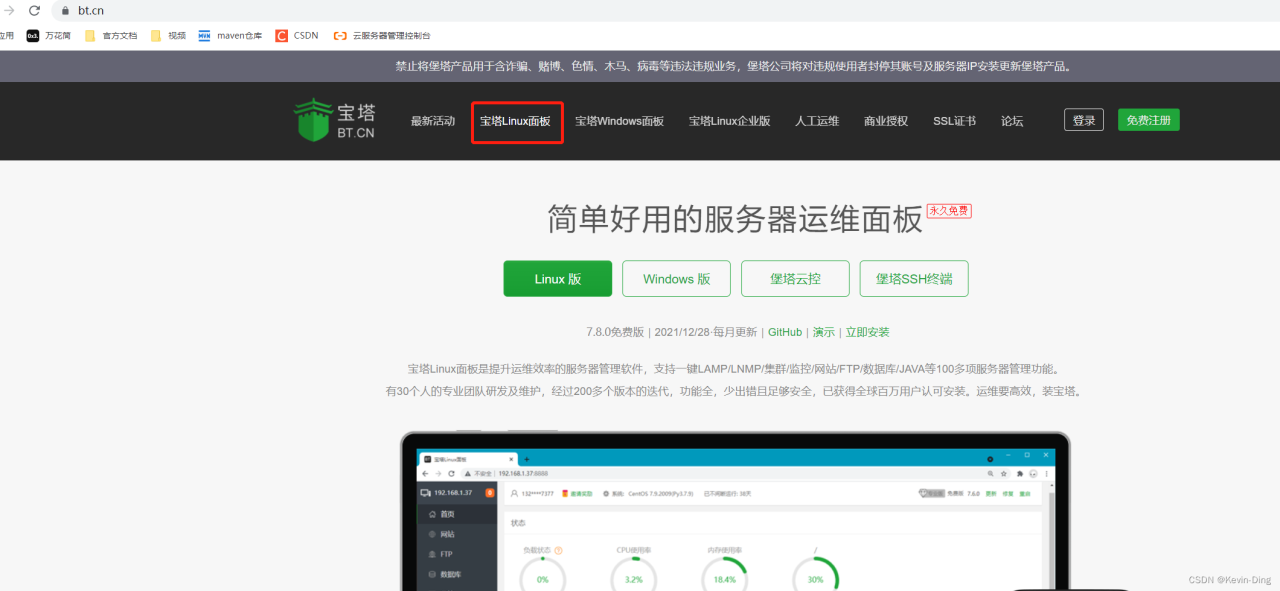1280x591 pixels.
Task: Open the 官方文档 bookmark
Action: [x=113, y=35]
